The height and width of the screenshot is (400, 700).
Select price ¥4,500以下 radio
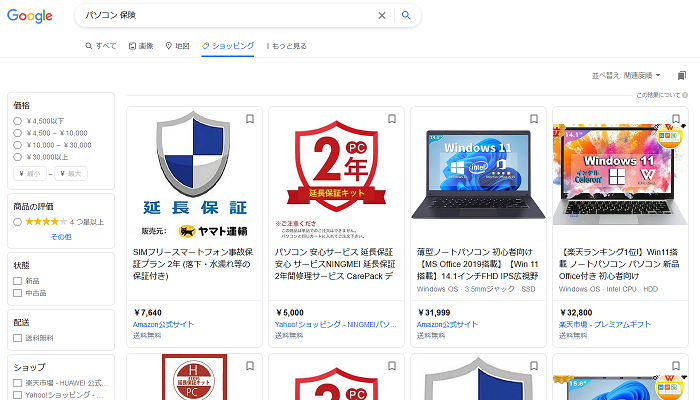point(17,121)
